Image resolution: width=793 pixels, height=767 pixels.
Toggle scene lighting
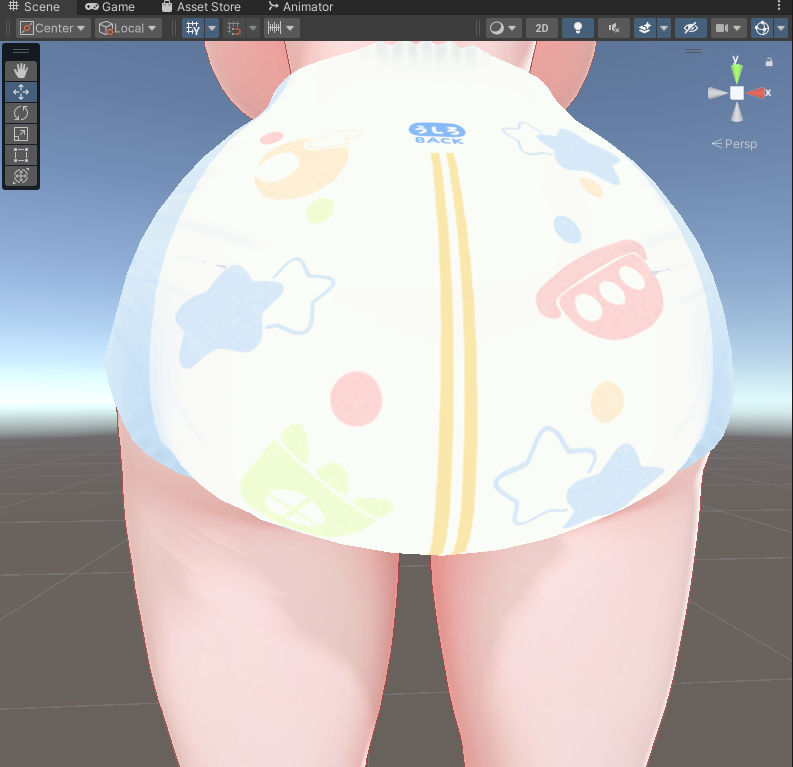[578, 28]
